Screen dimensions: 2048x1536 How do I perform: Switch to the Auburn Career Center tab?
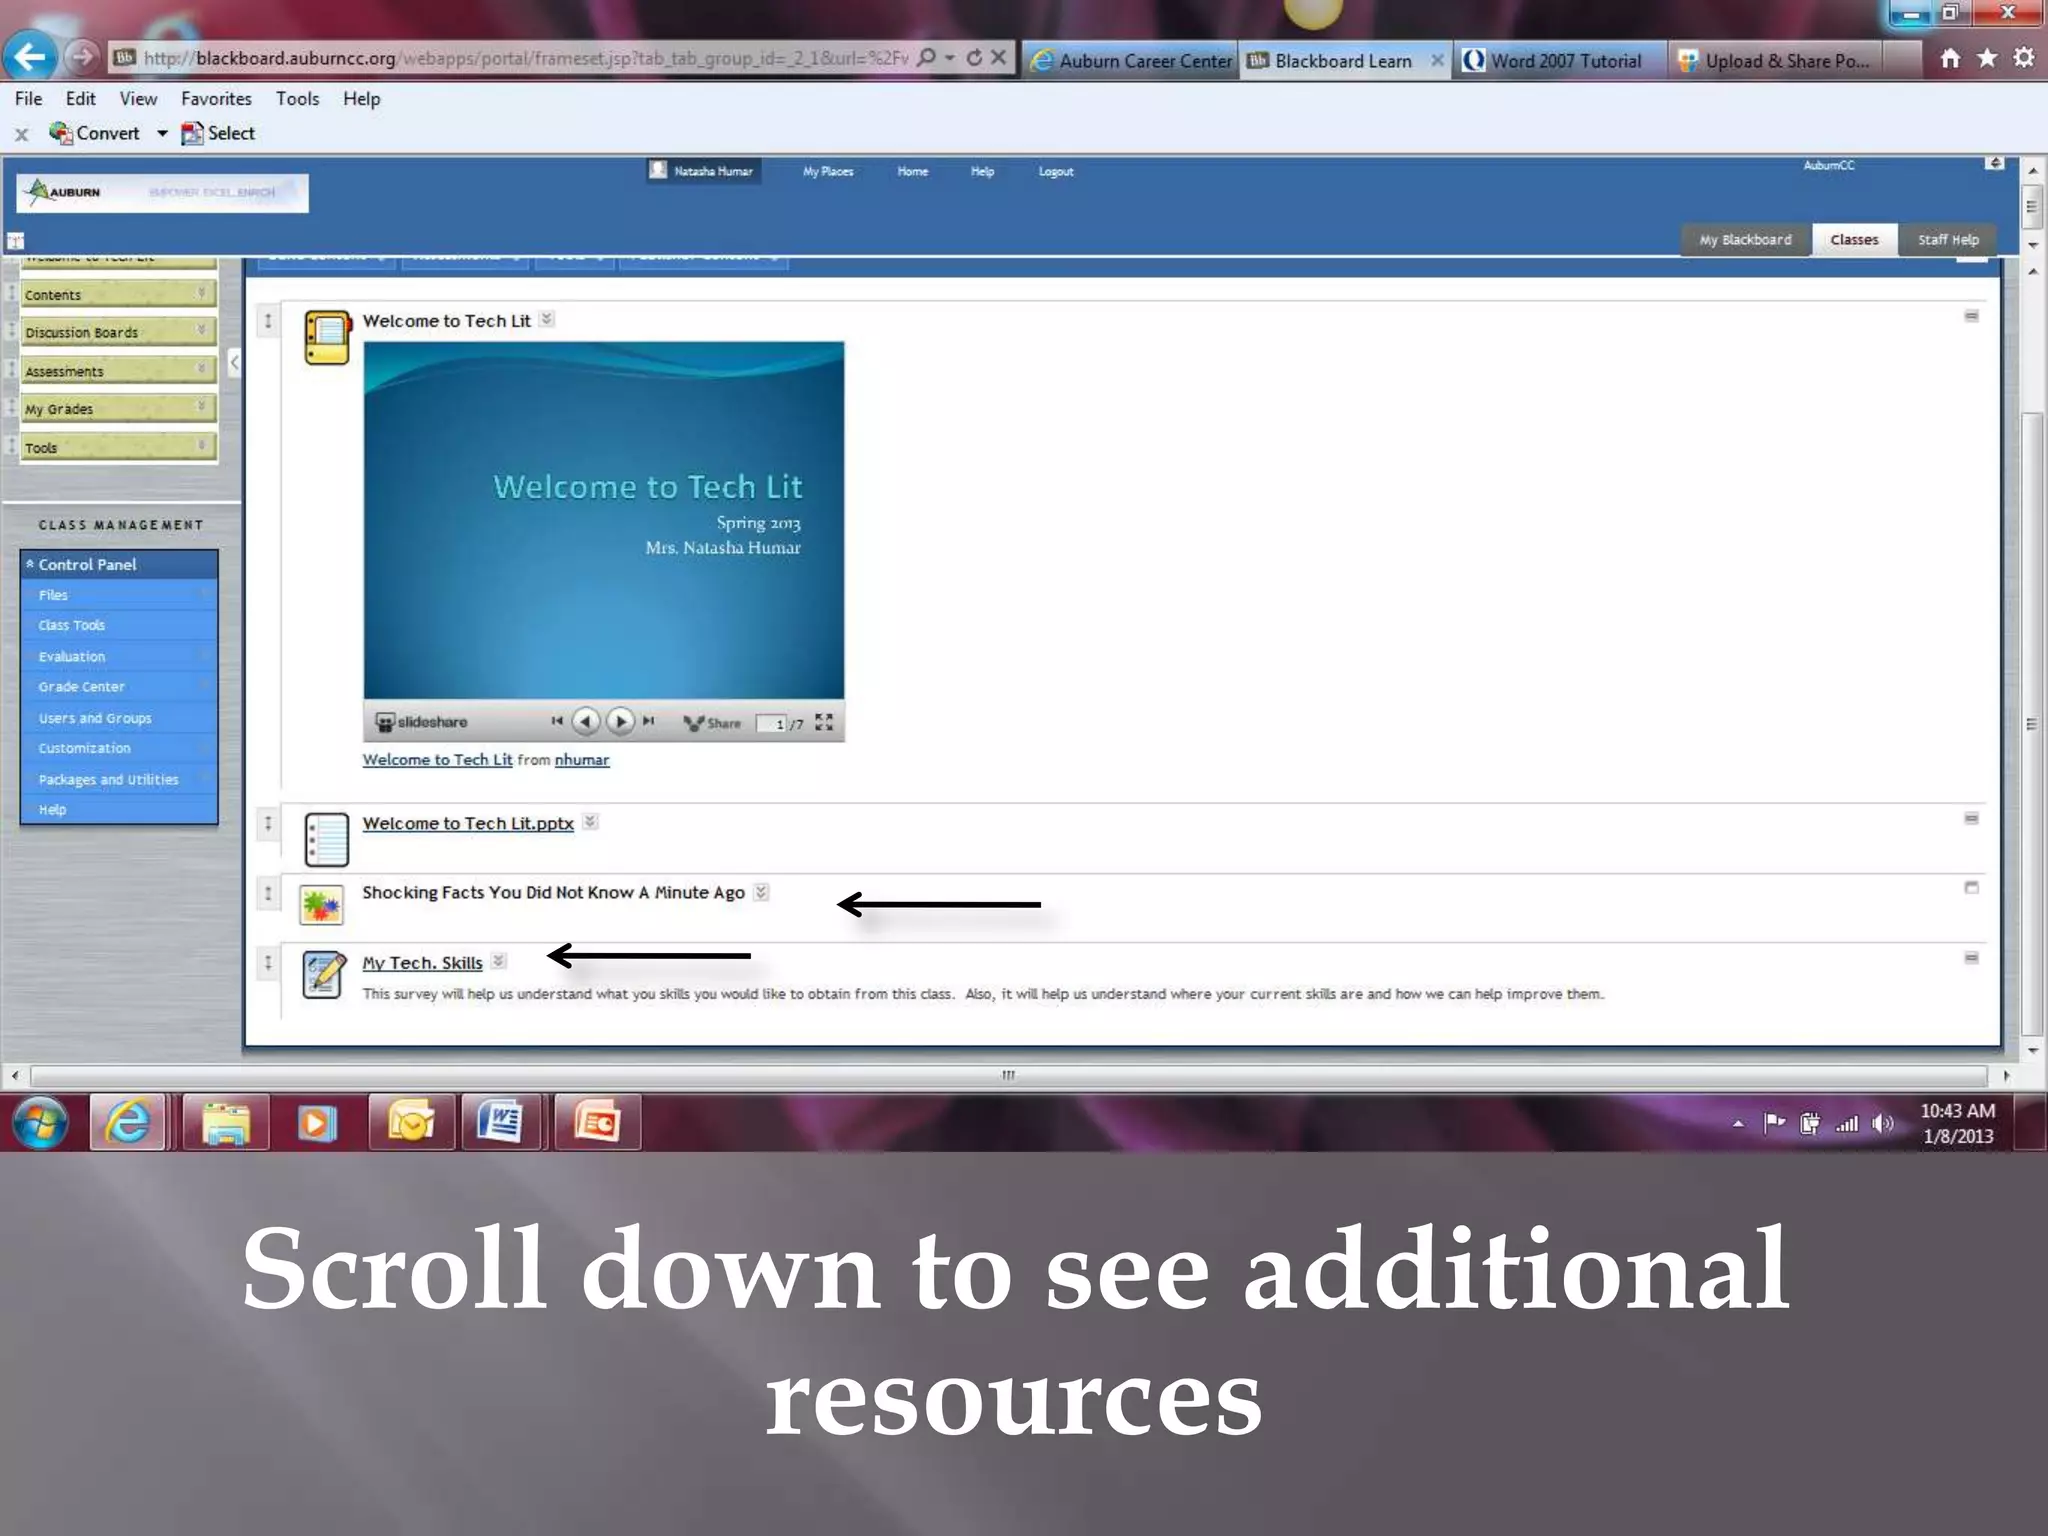click(1130, 60)
